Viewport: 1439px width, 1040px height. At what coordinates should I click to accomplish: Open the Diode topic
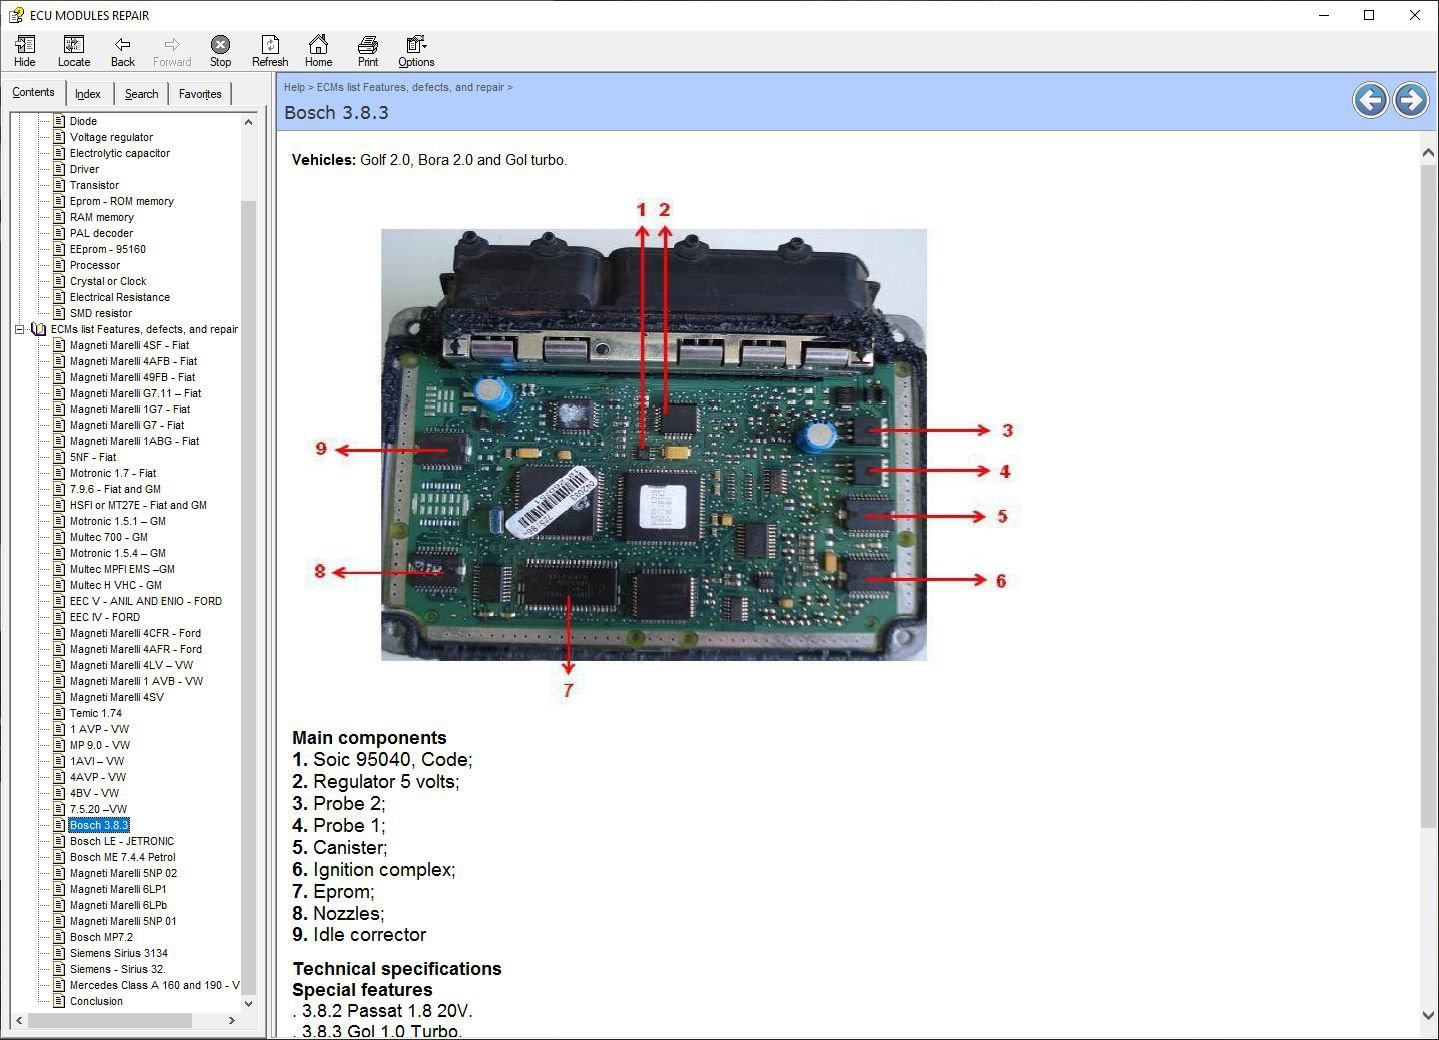[83, 121]
